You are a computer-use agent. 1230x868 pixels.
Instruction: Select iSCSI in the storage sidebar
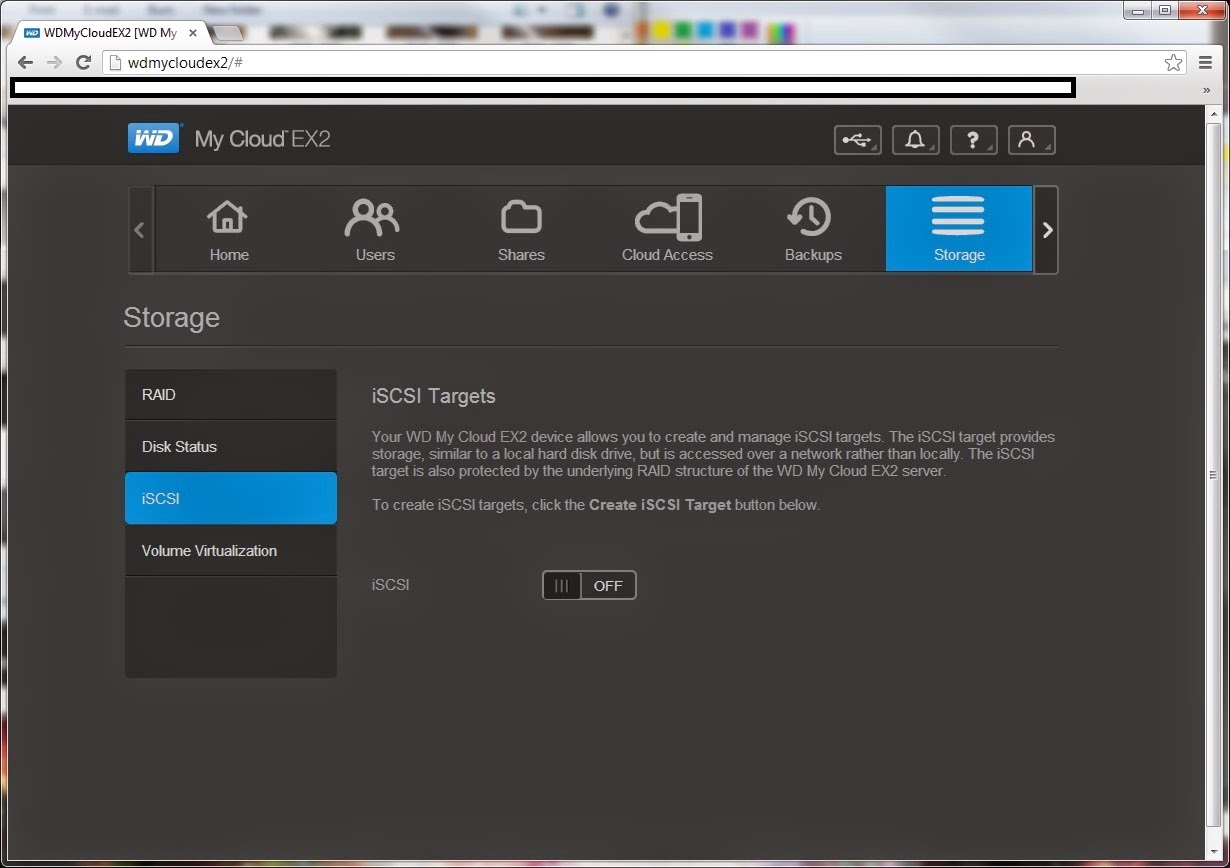coord(231,498)
